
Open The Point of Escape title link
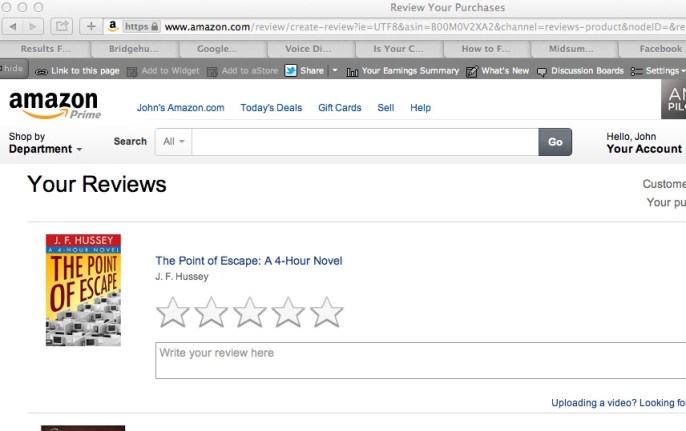pyautogui.click(x=249, y=261)
